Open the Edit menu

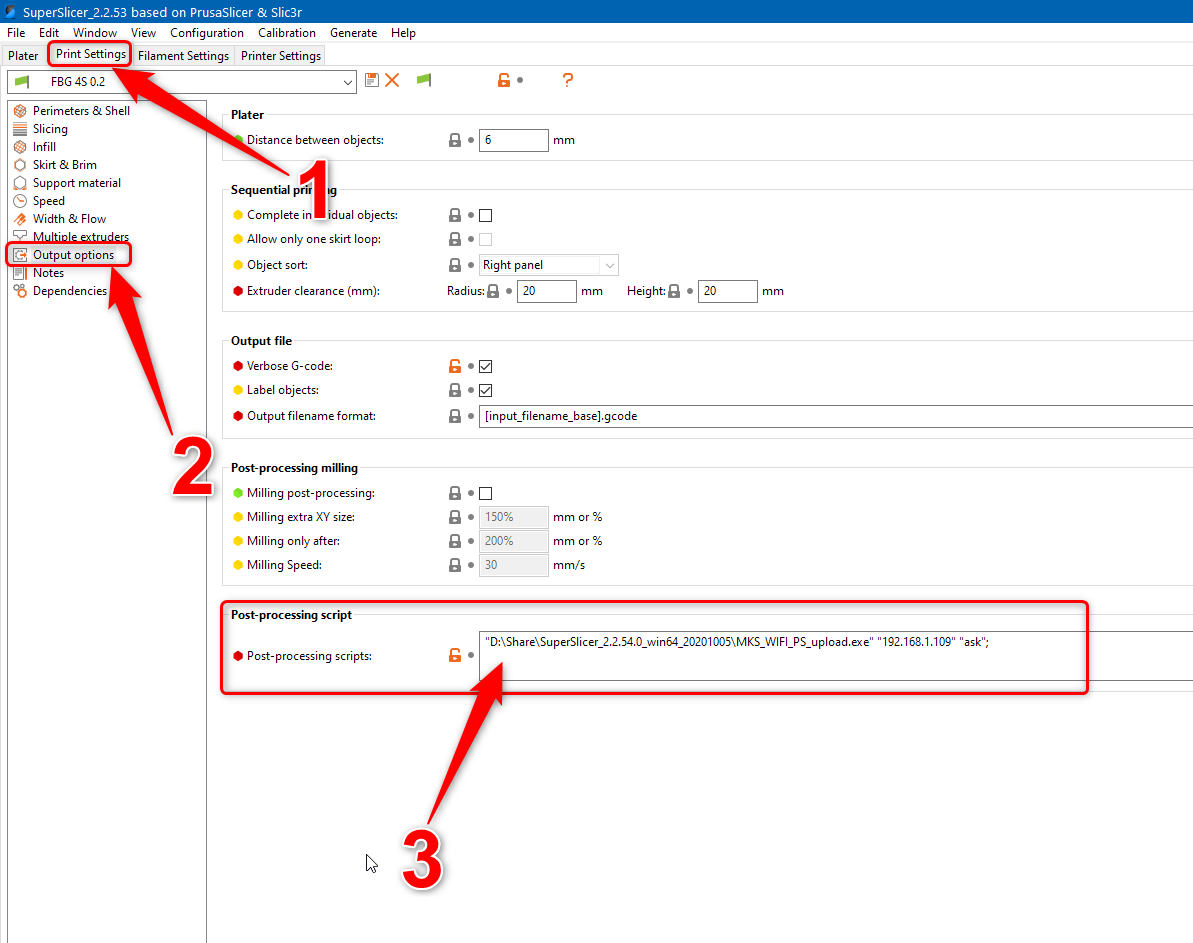tap(49, 33)
